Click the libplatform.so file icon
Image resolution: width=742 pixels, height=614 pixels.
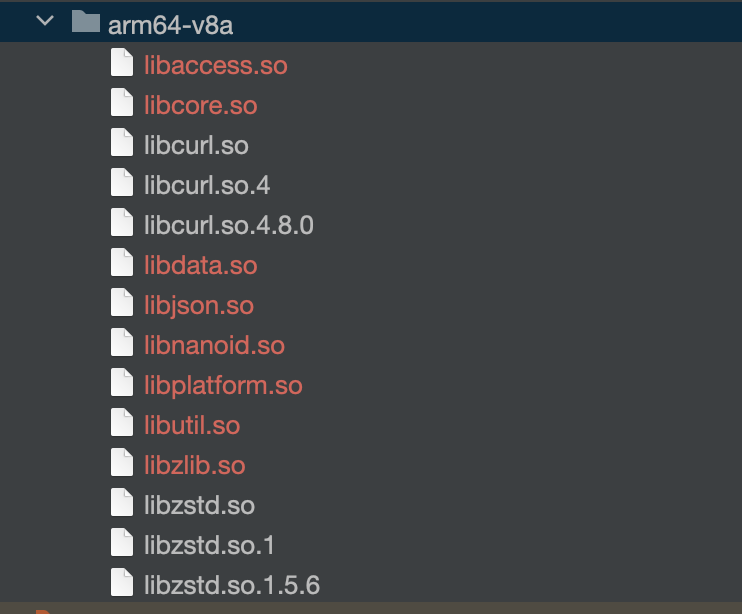click(x=122, y=385)
